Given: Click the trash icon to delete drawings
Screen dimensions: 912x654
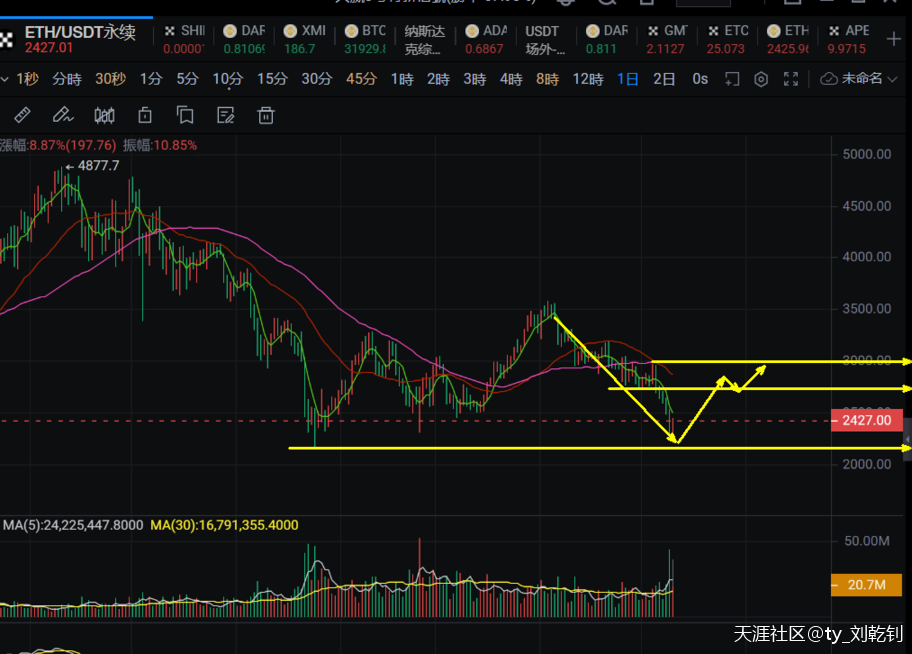Looking at the screenshot, I should [x=266, y=115].
